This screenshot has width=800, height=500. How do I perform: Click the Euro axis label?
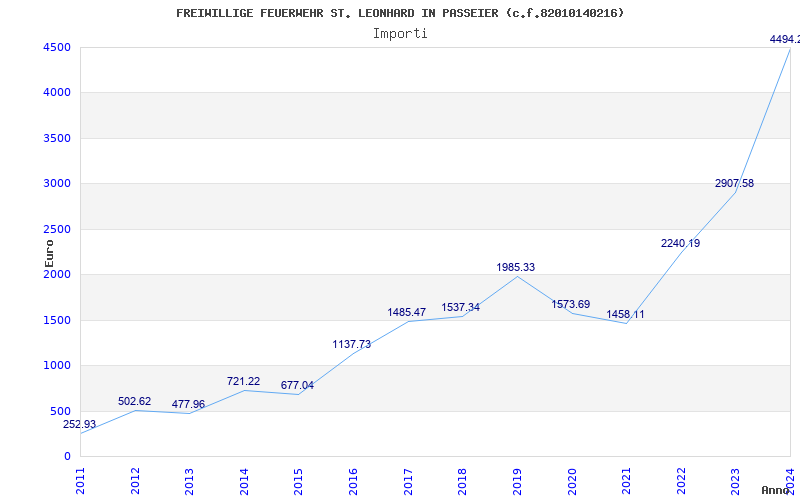pyautogui.click(x=49, y=253)
